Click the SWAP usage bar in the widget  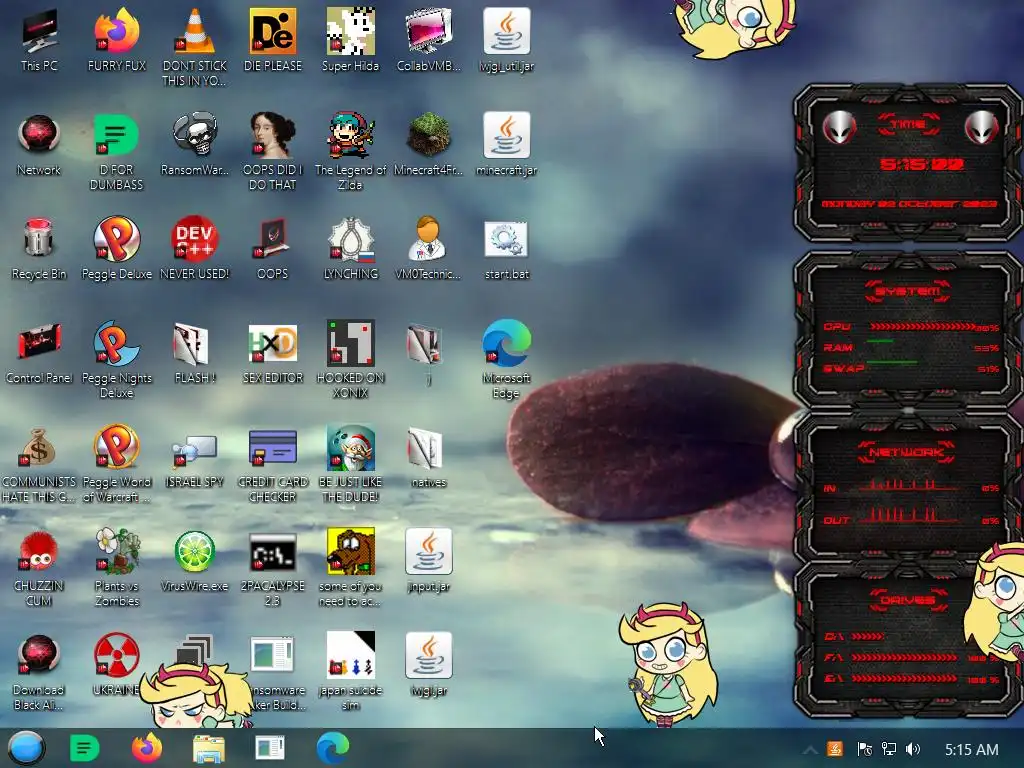(x=892, y=362)
